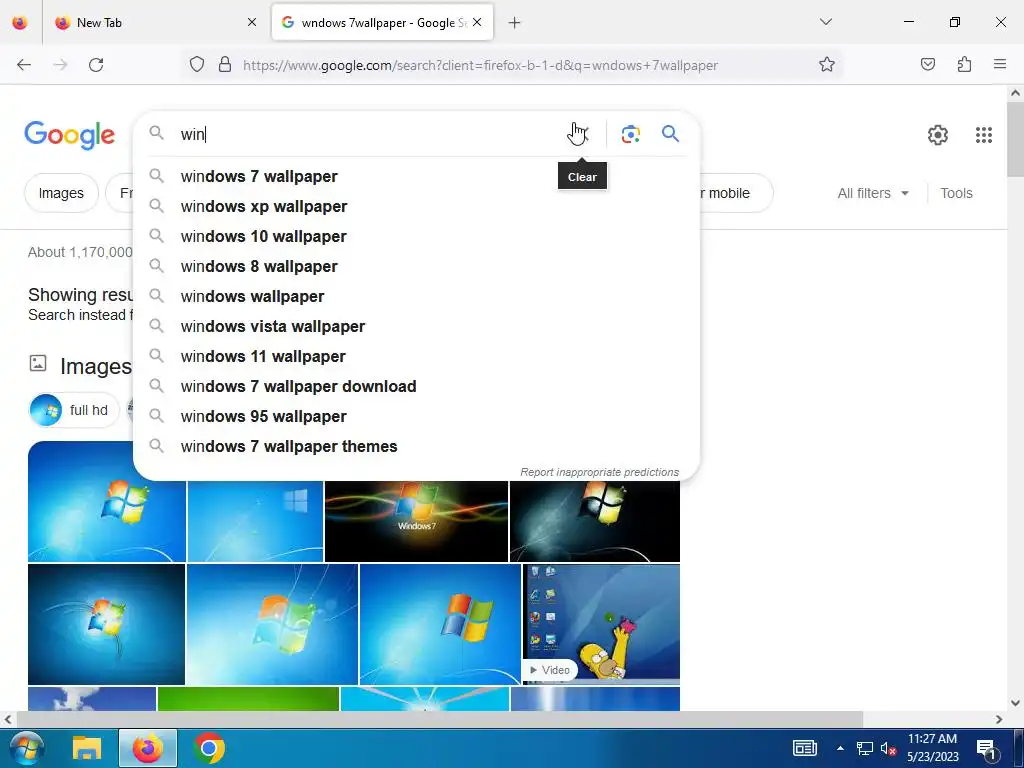Open the muted volume tray icon
The image size is (1024, 768).
click(888, 748)
